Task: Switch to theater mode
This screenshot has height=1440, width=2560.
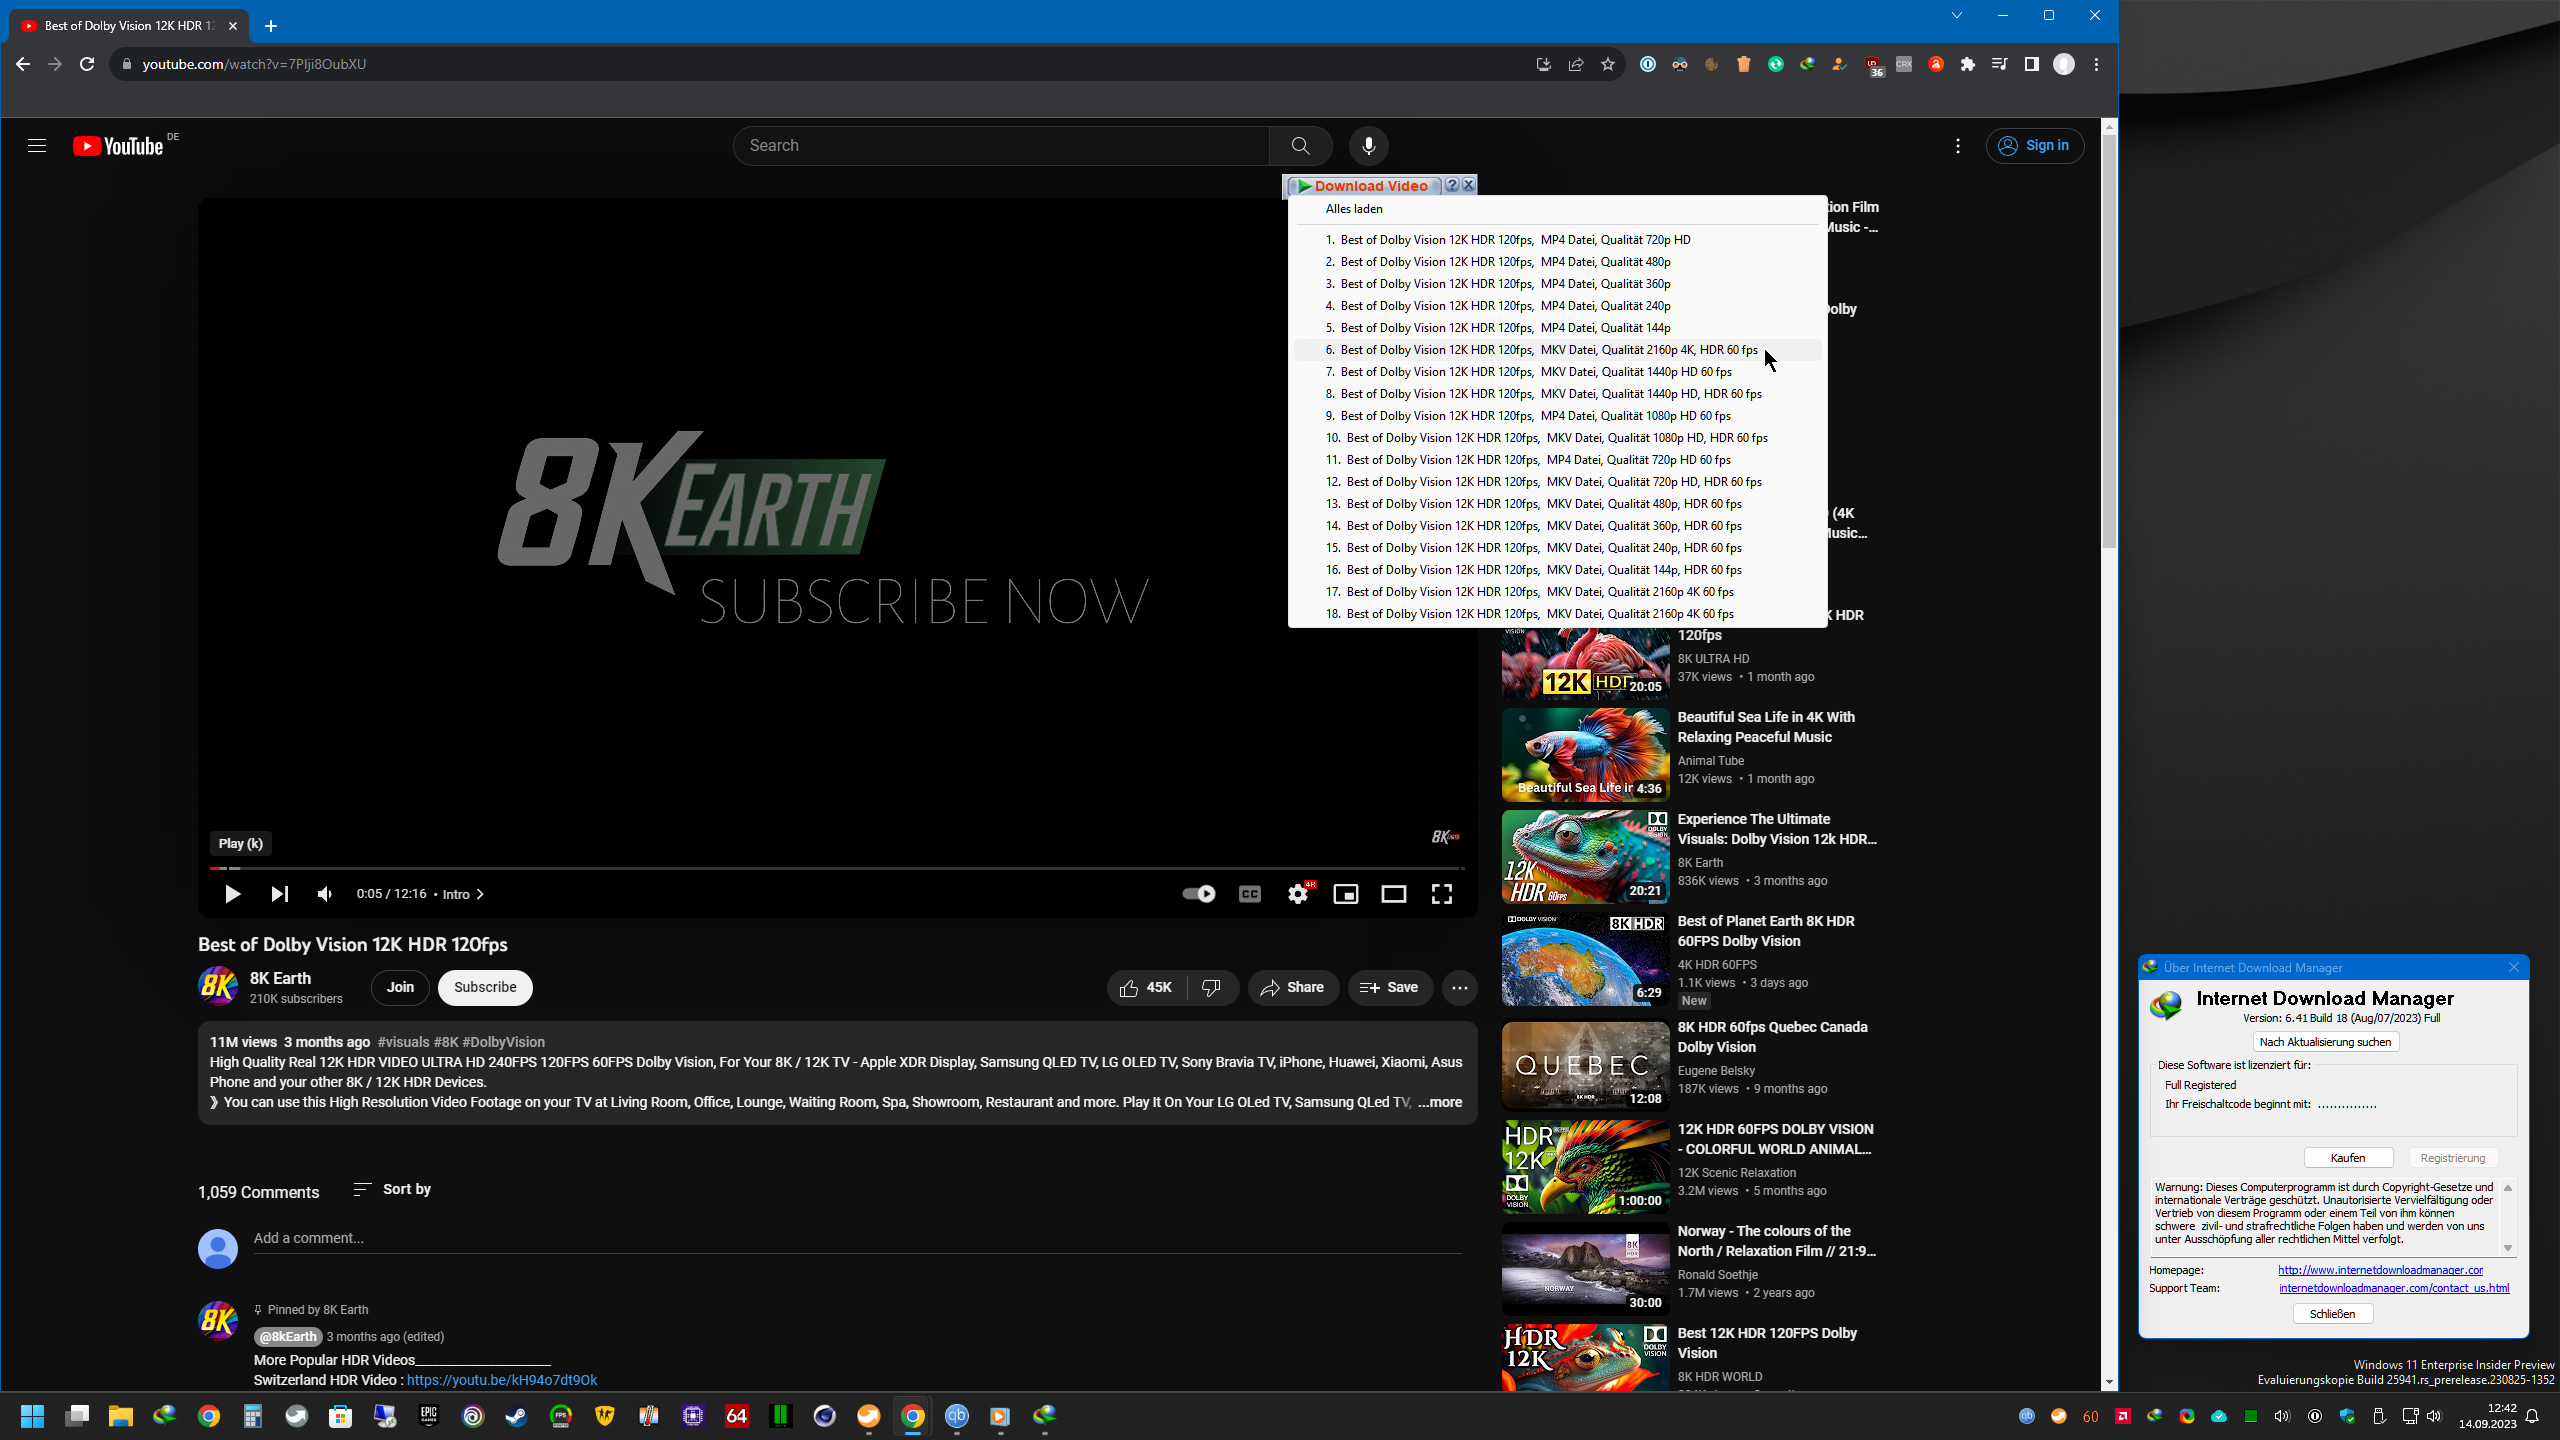Action: (x=1394, y=894)
